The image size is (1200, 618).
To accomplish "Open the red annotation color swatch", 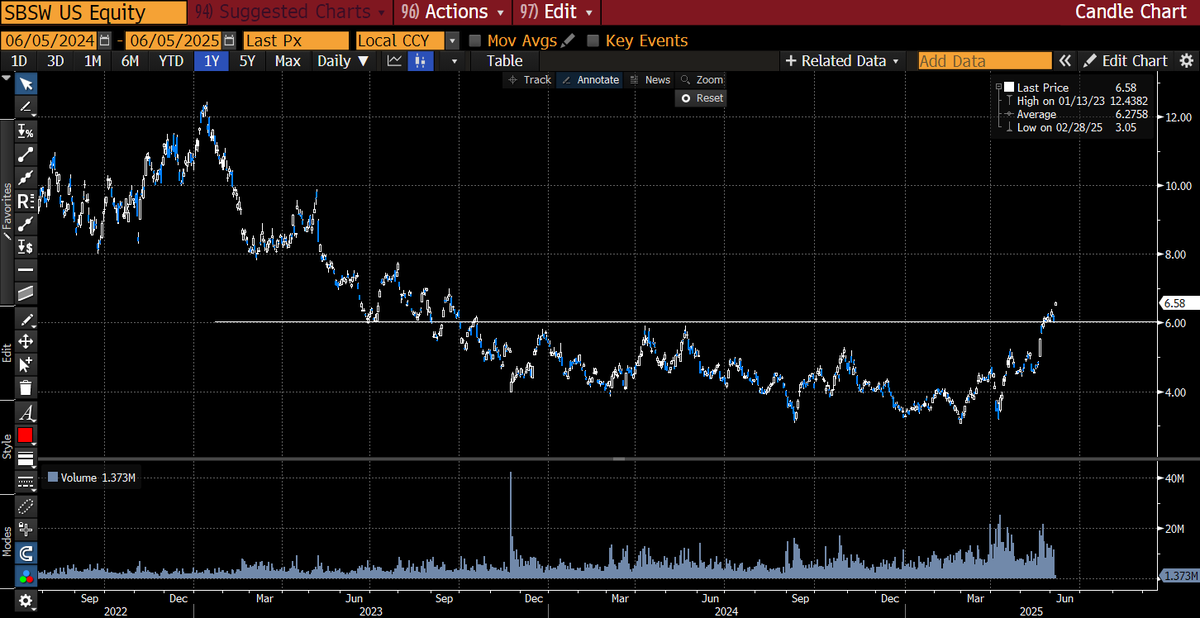I will pyautogui.click(x=26, y=435).
